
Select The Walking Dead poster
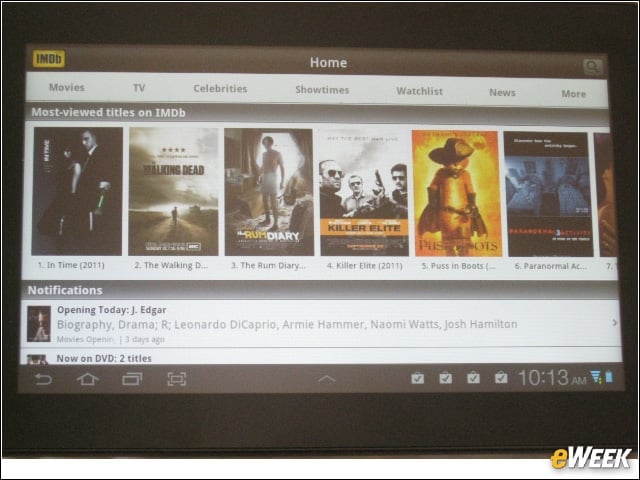pos(173,192)
